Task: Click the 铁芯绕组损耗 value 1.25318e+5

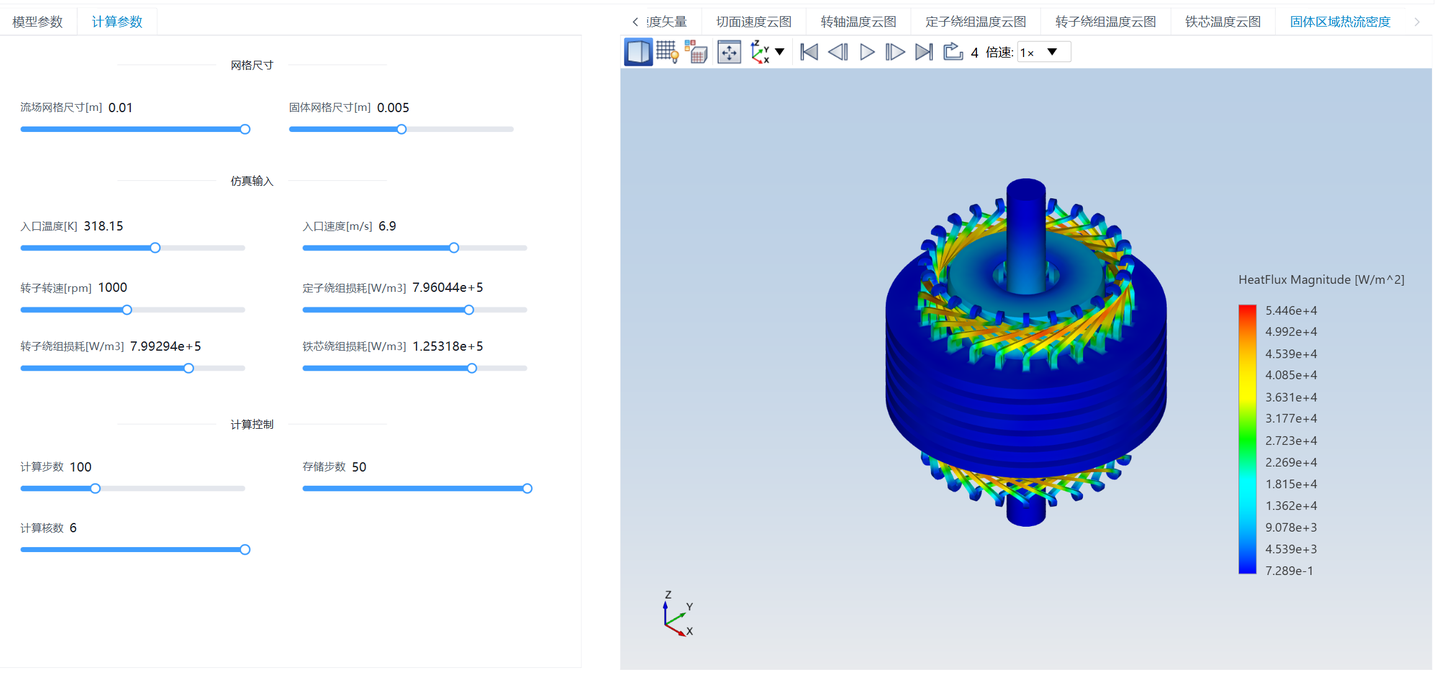Action: point(448,346)
